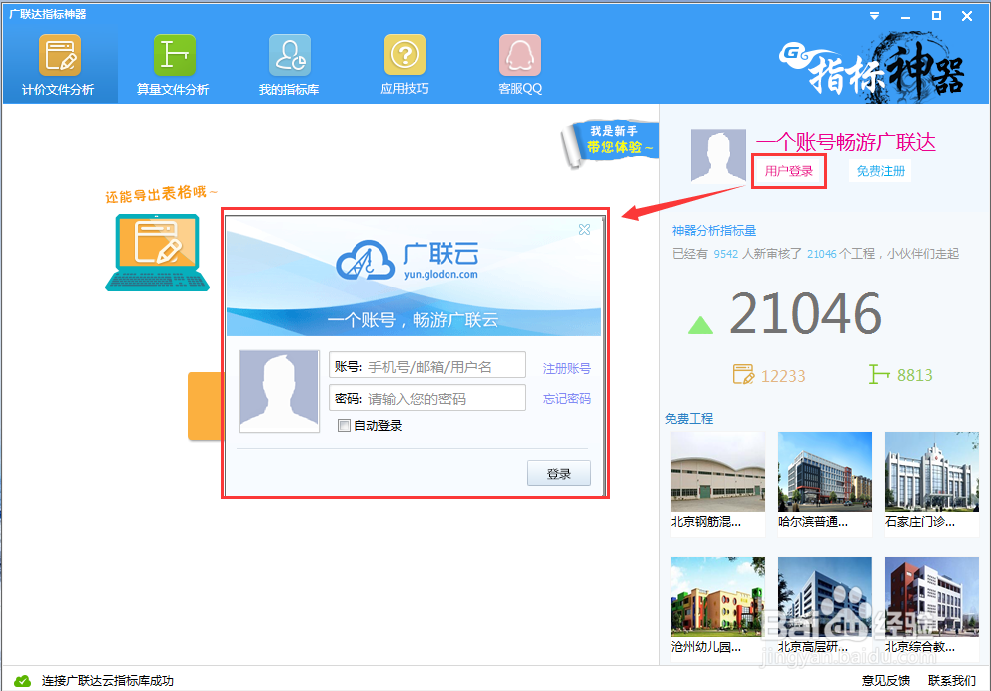Click 一个账号畅游广联达 slogan text
The width and height of the screenshot is (991, 691).
(x=846, y=142)
